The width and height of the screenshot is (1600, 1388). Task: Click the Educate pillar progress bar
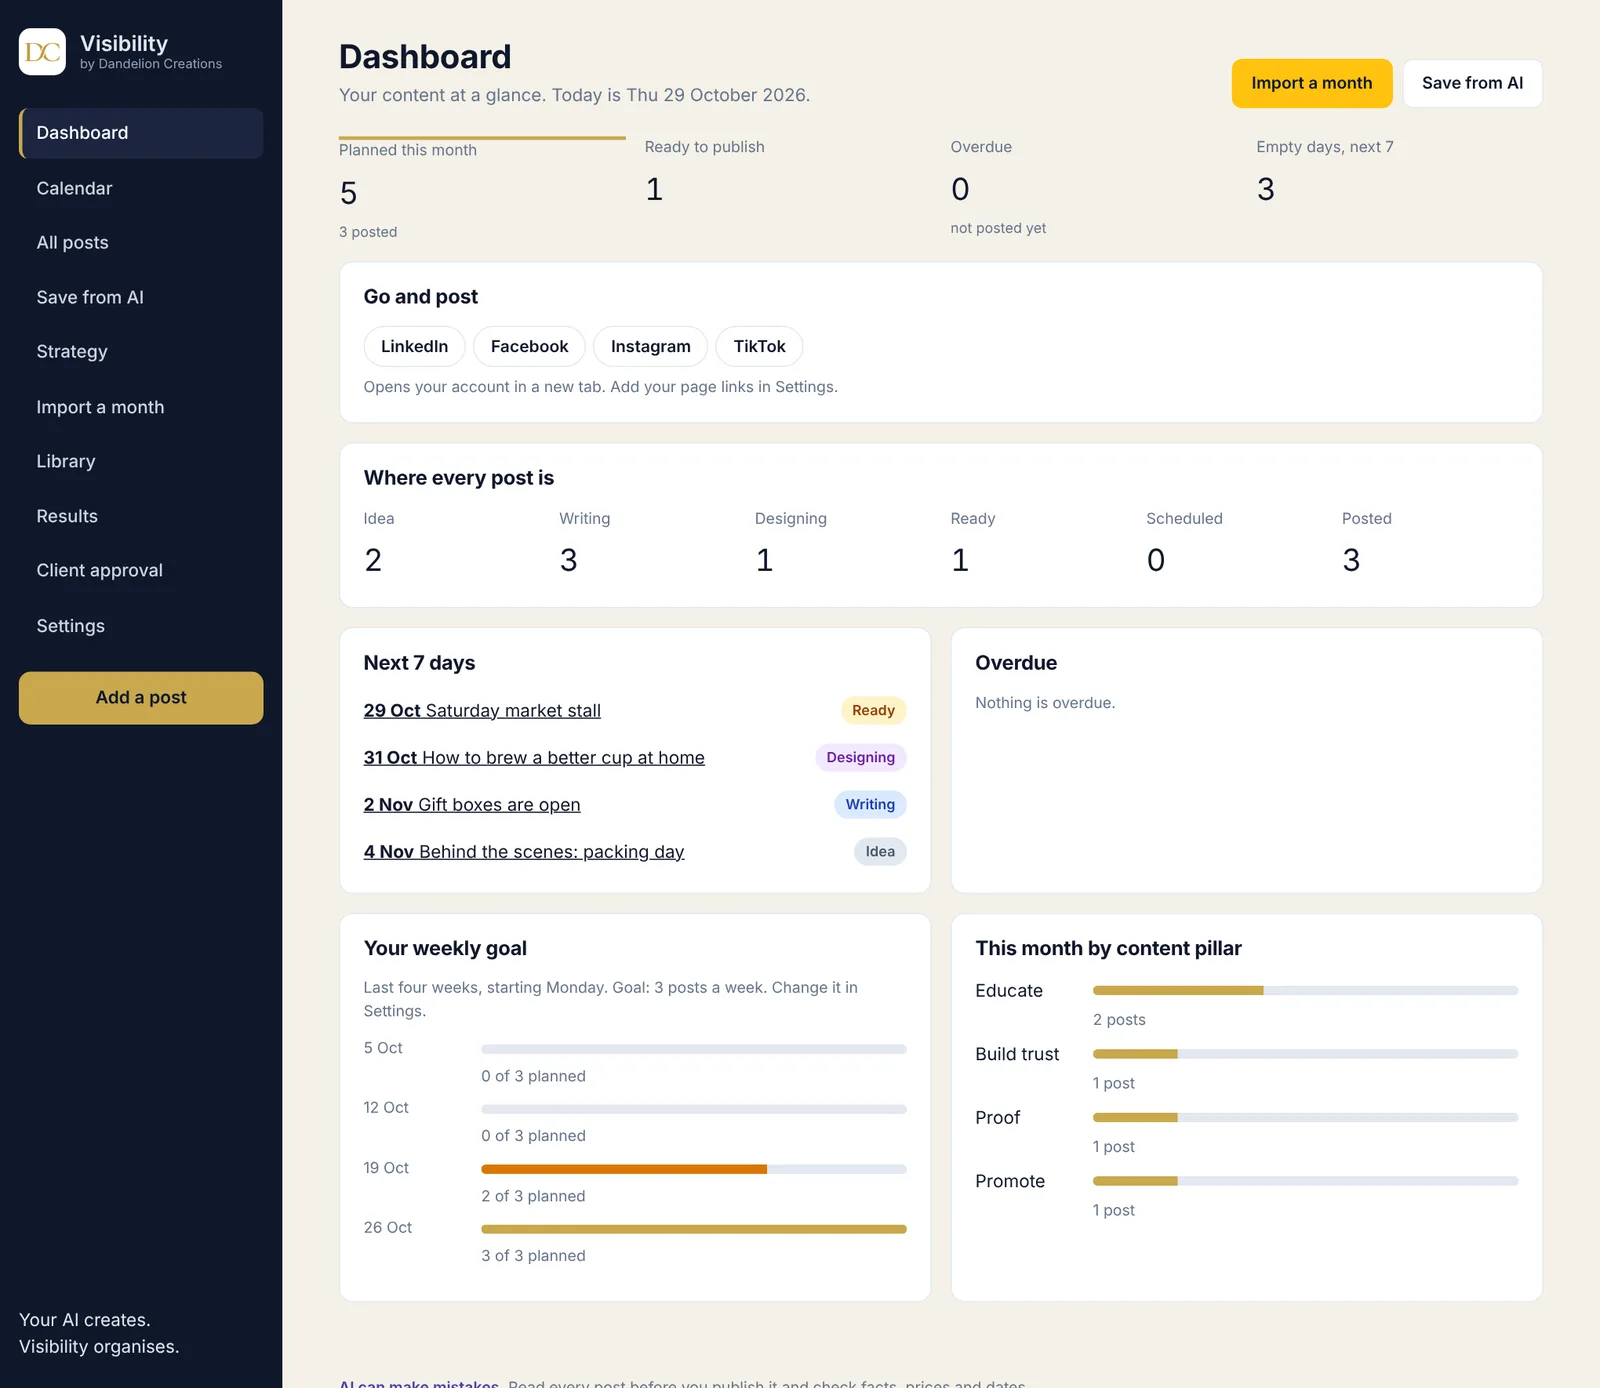point(1305,990)
